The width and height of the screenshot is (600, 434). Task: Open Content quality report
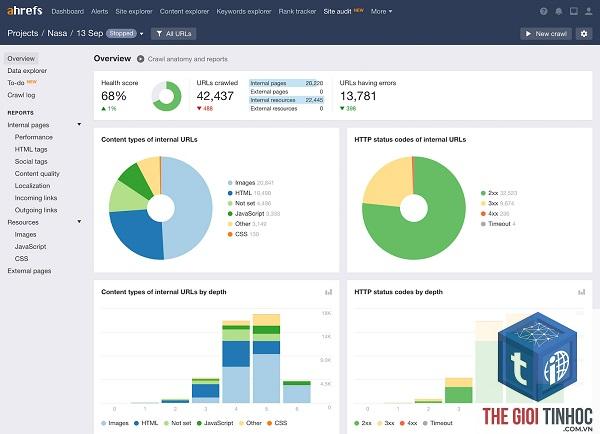click(37, 174)
